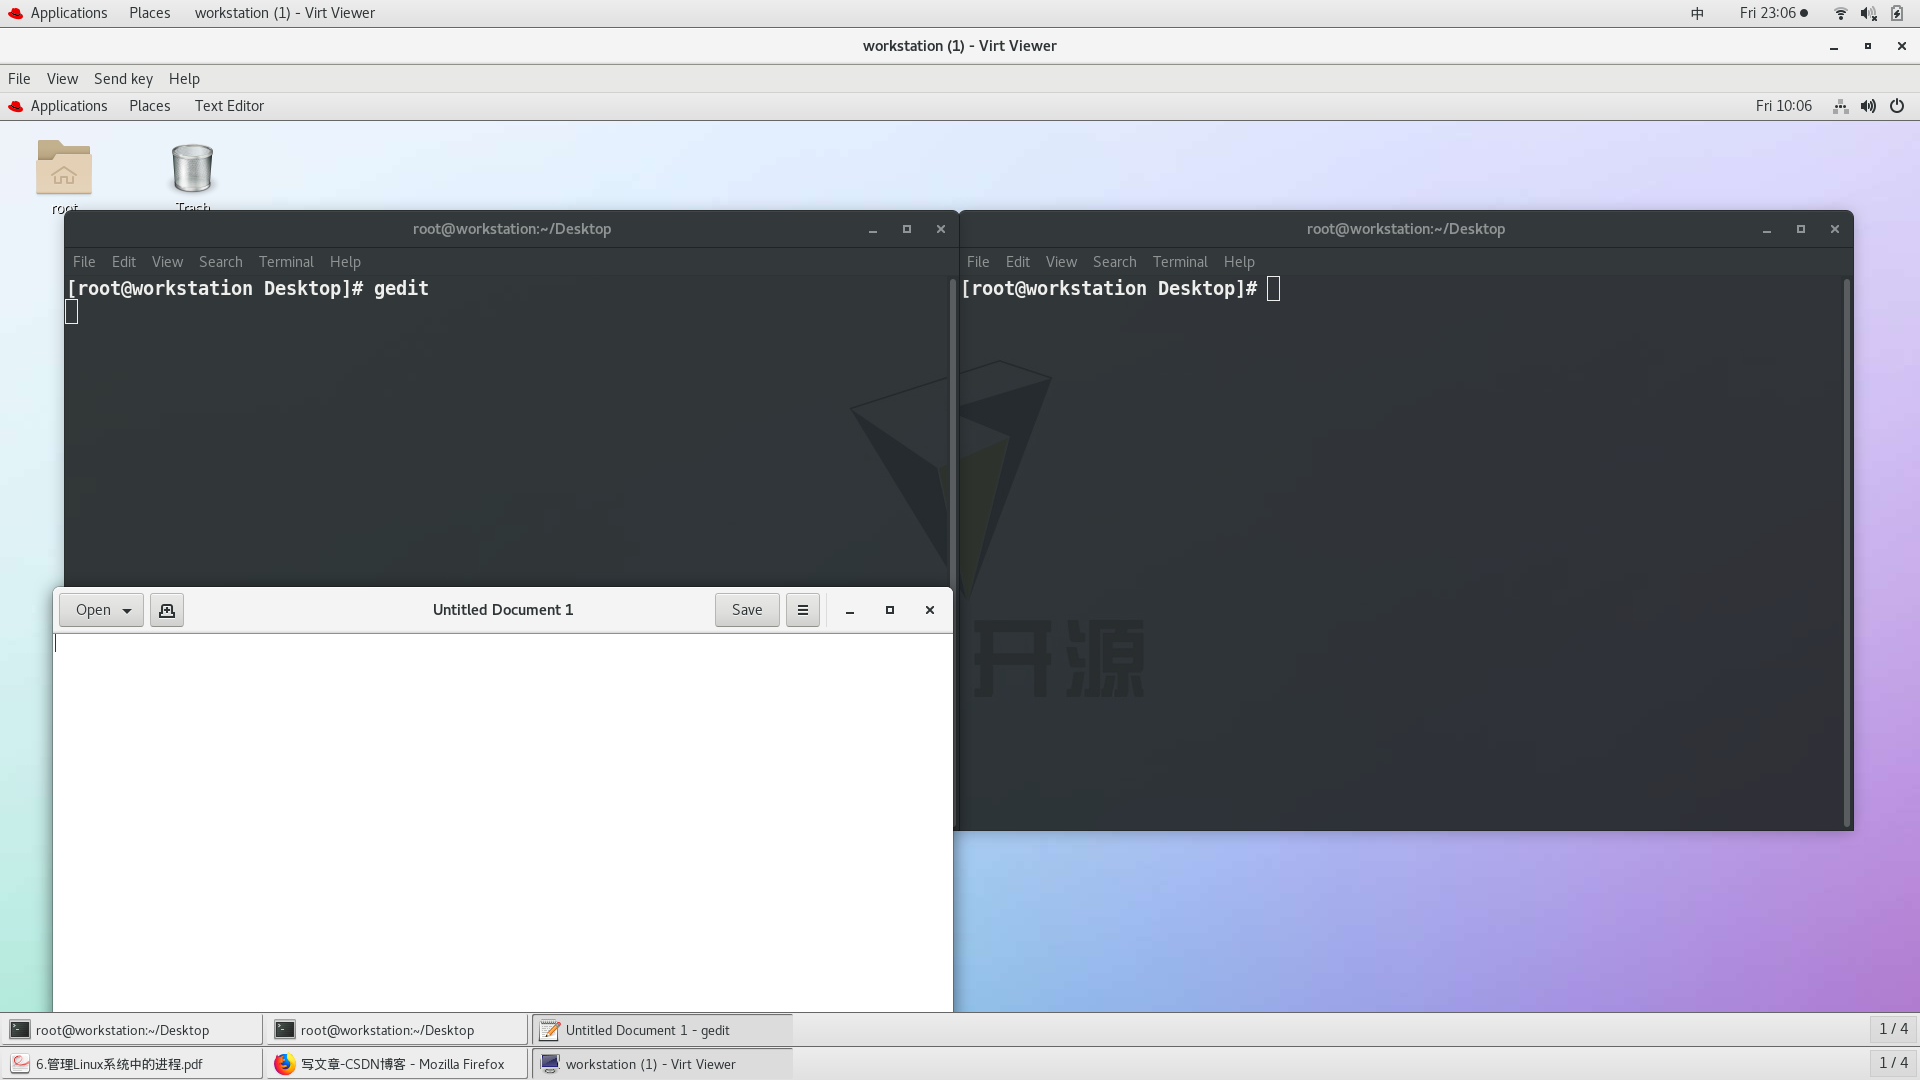Click the guest volume speaker icon
This screenshot has height=1080, width=1920.
point(1868,106)
